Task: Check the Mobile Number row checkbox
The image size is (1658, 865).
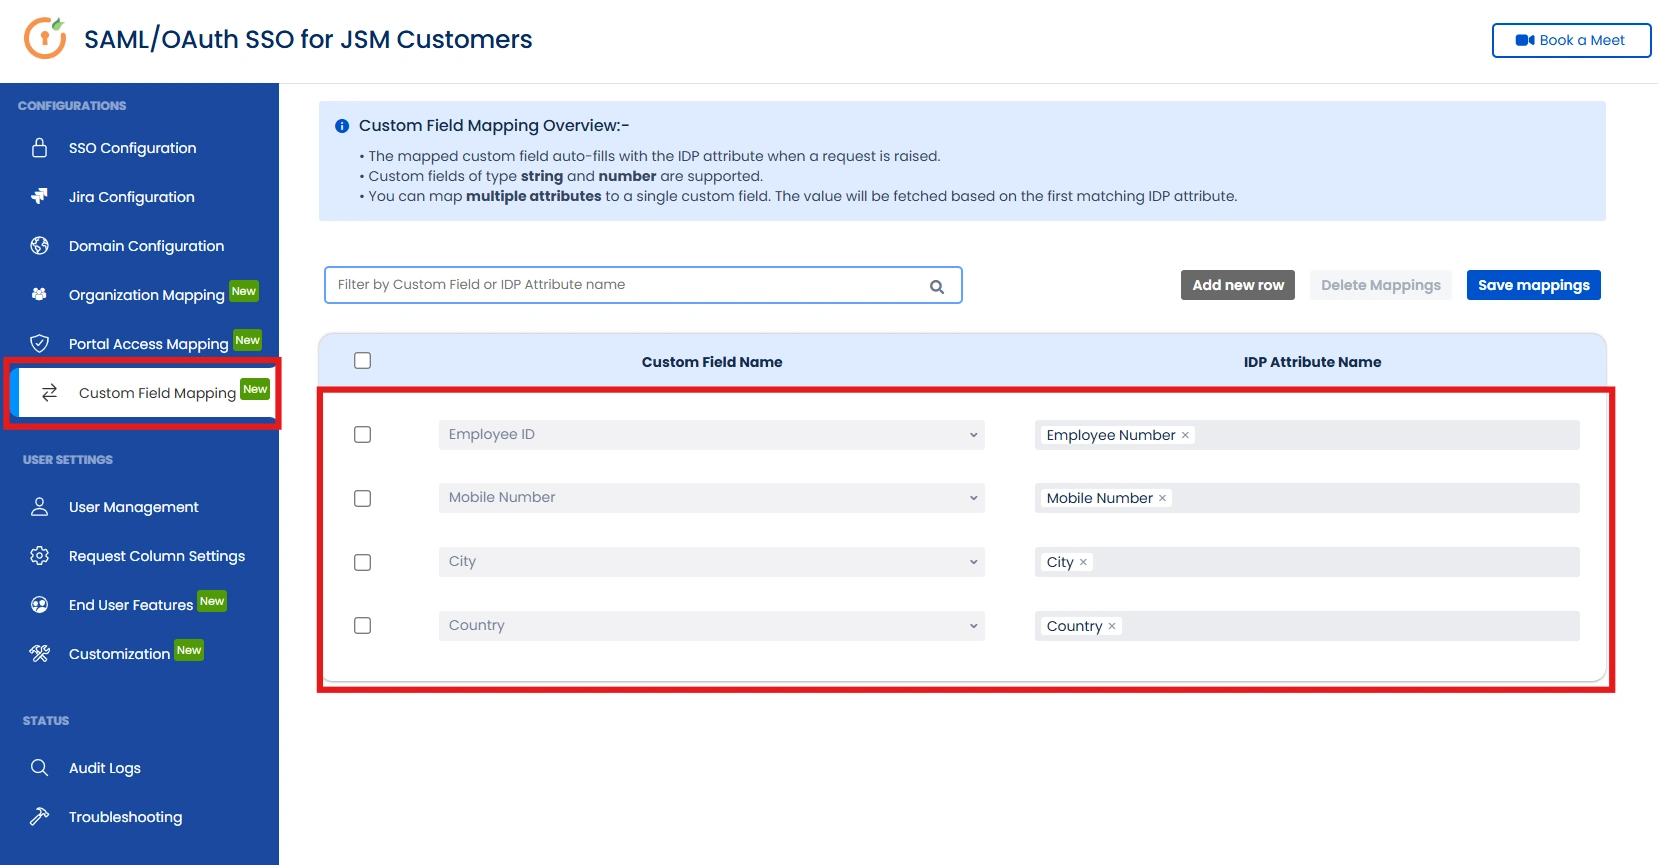Action: pyautogui.click(x=363, y=499)
